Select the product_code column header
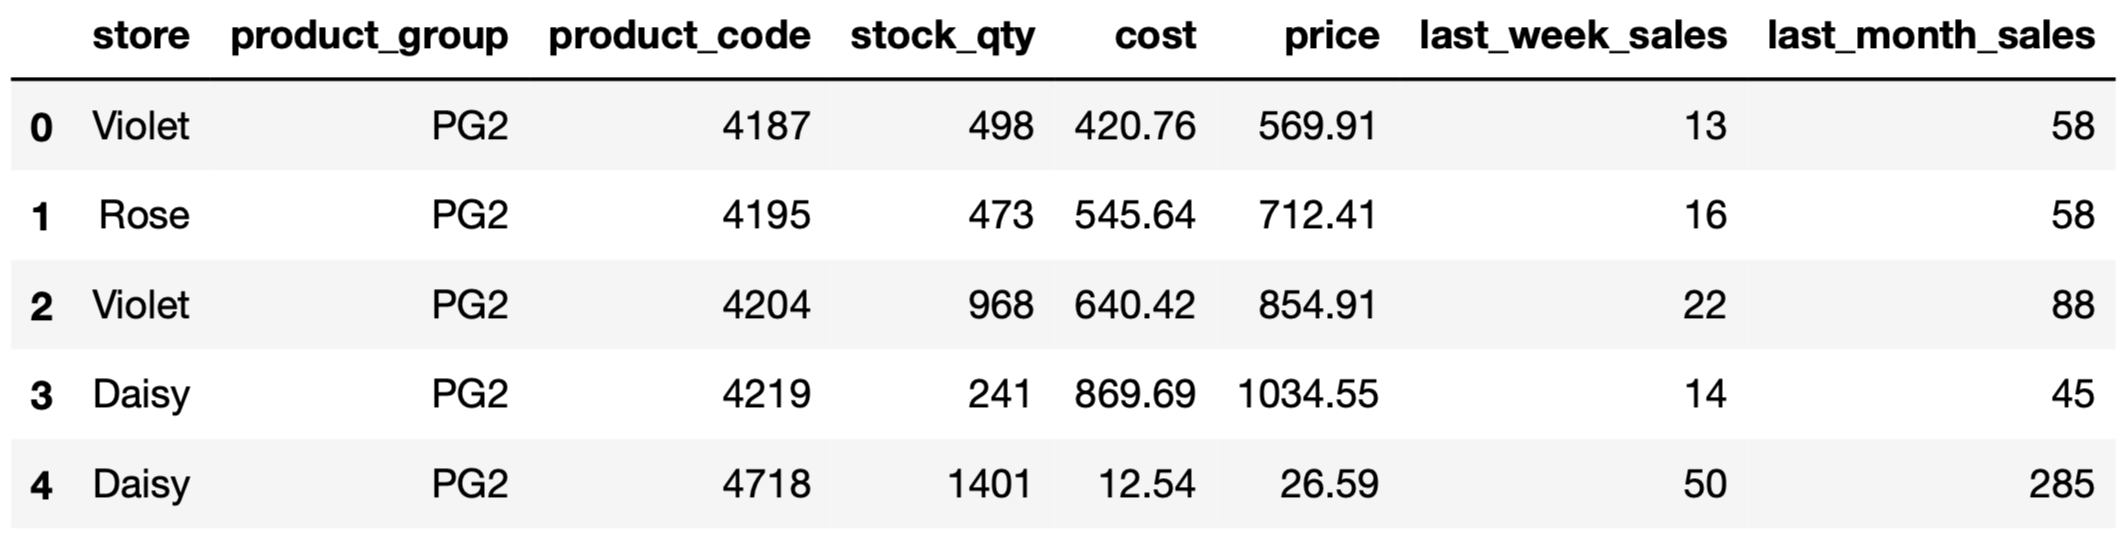This screenshot has width=2124, height=540. pos(679,36)
